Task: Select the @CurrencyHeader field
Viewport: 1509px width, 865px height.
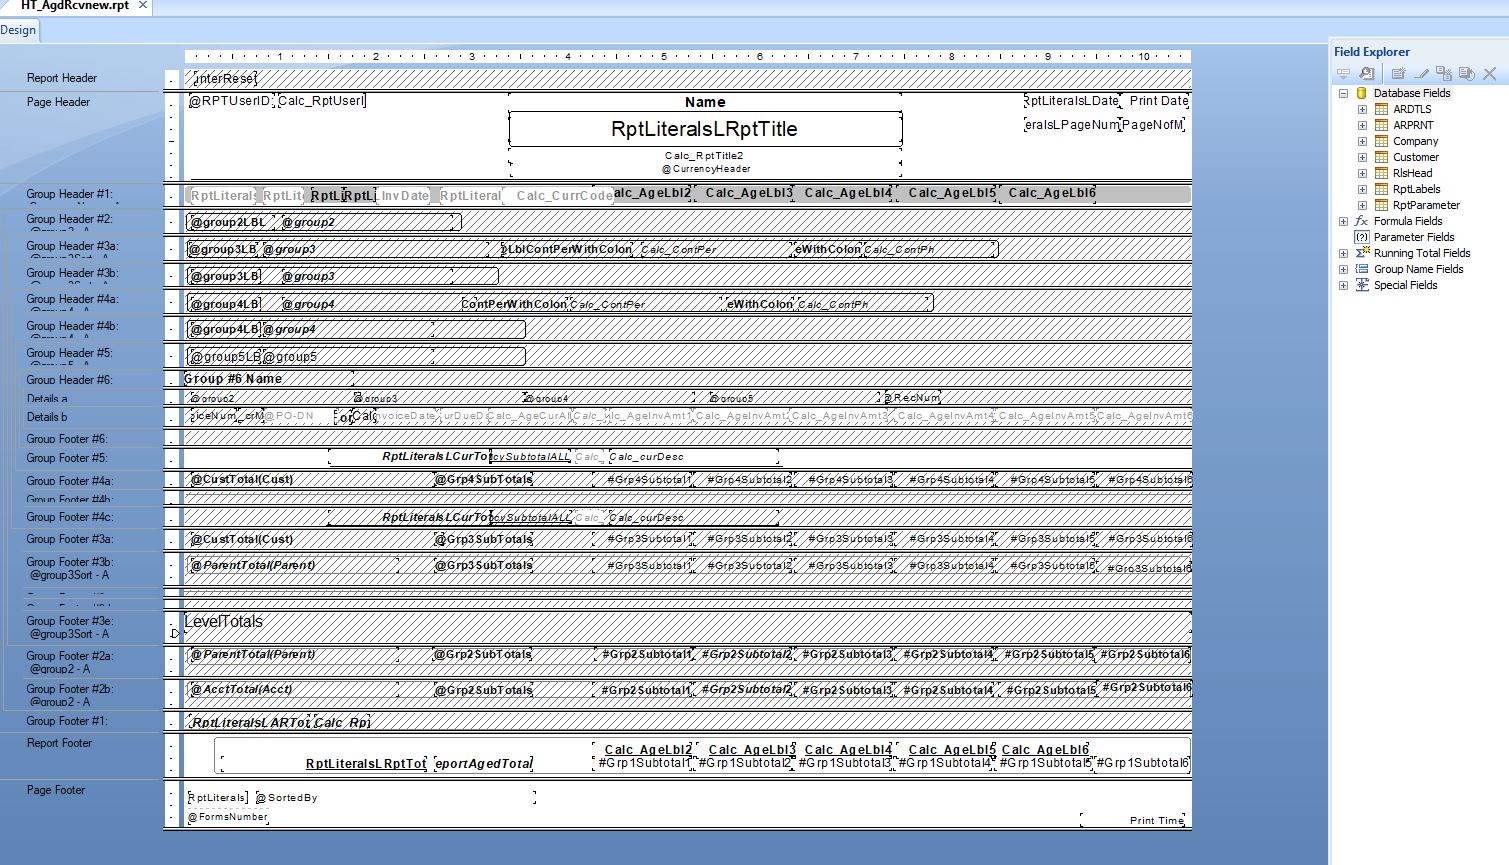Action: click(706, 169)
